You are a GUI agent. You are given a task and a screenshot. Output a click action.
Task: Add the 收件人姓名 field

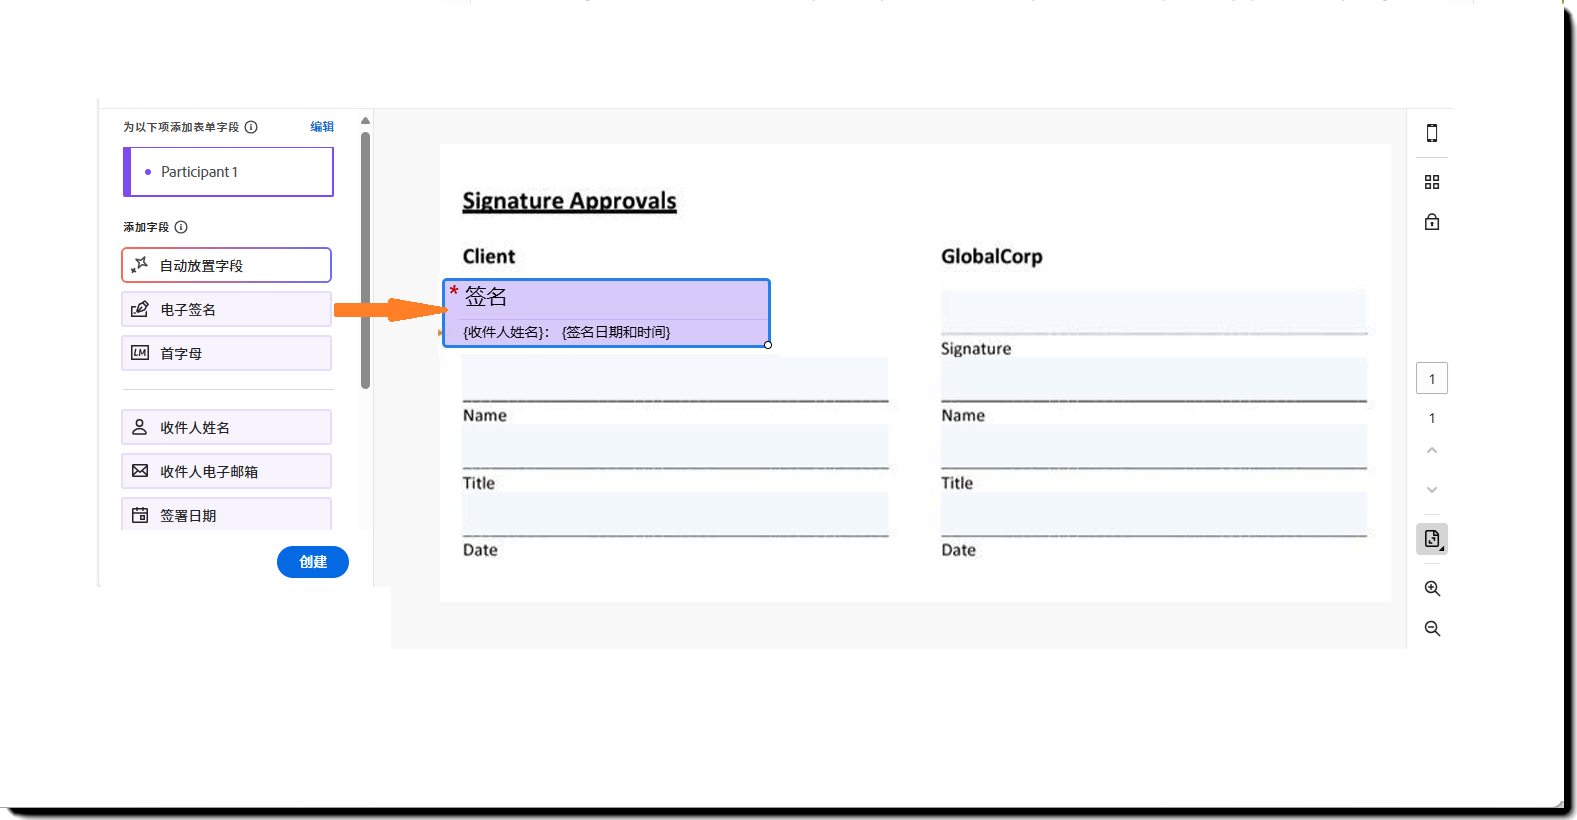point(226,428)
